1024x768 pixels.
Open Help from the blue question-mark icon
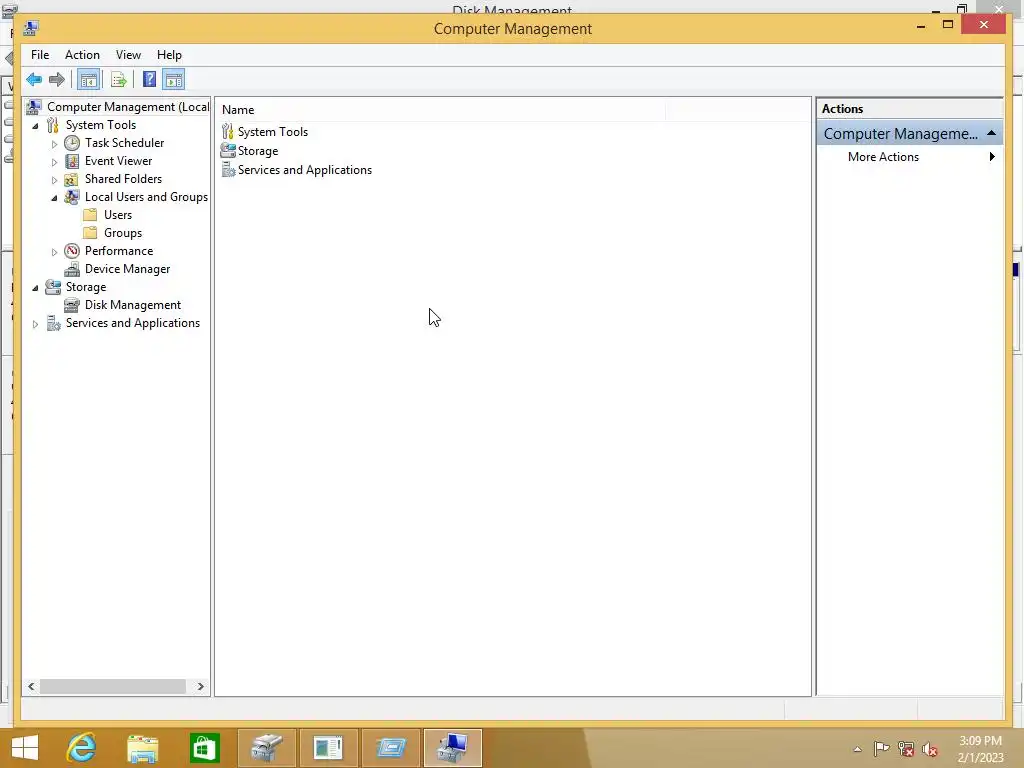click(150, 80)
